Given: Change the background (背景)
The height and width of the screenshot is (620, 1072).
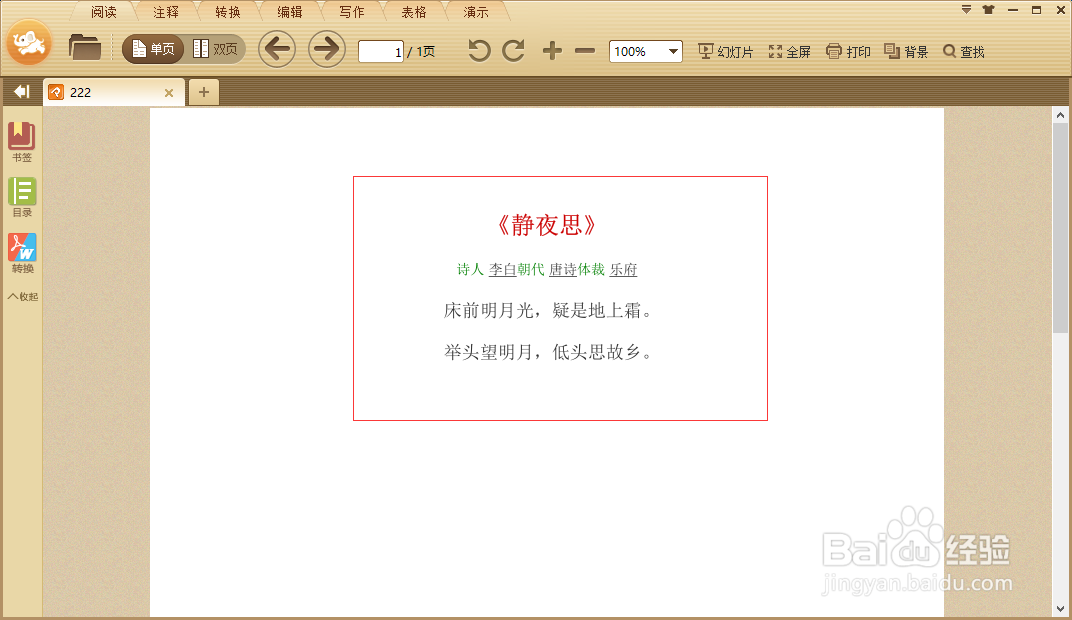Looking at the screenshot, I should pyautogui.click(x=906, y=51).
